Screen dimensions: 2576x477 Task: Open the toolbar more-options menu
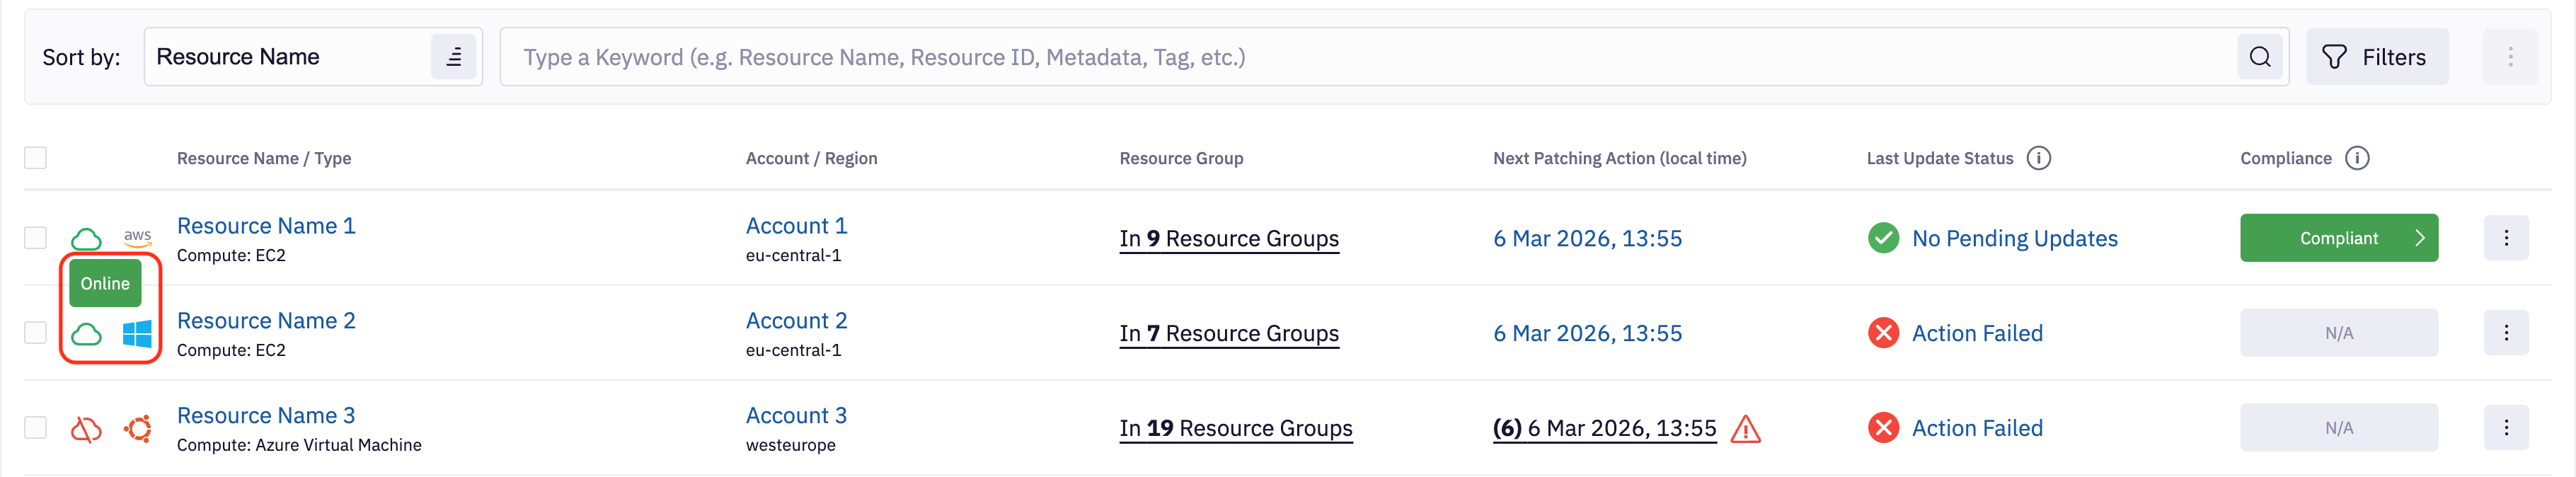(x=2510, y=57)
